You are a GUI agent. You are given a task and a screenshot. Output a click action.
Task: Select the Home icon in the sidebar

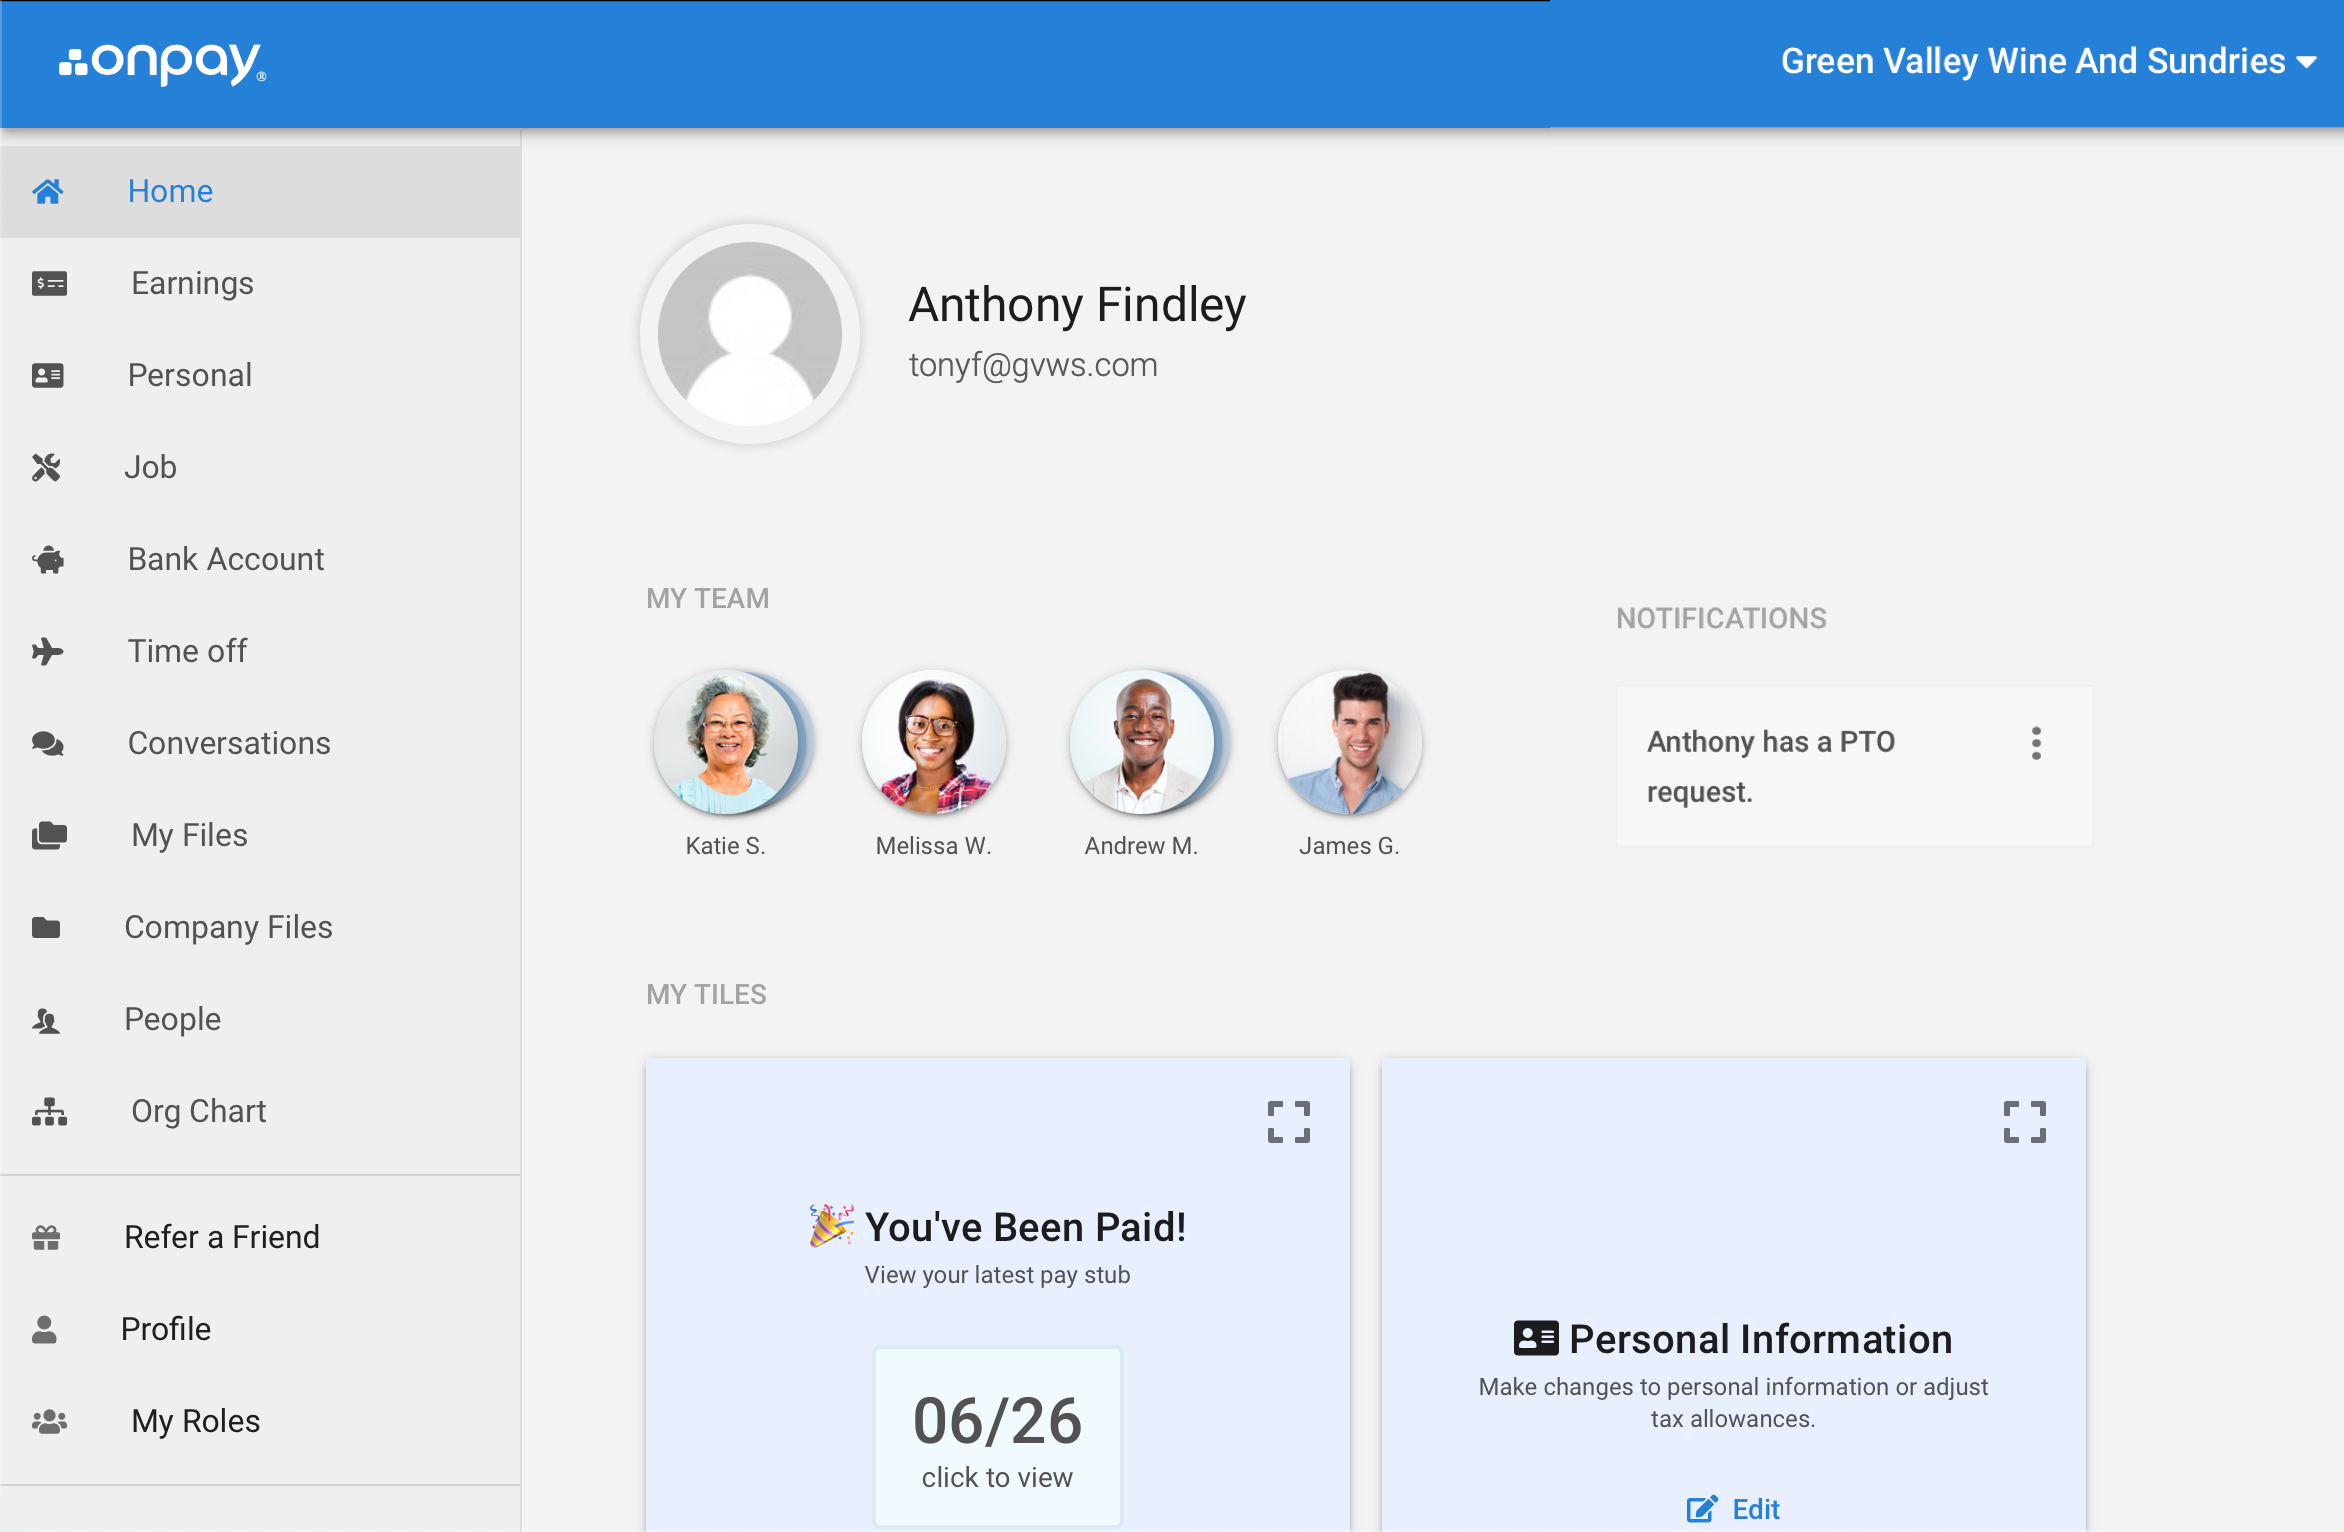coord(48,191)
